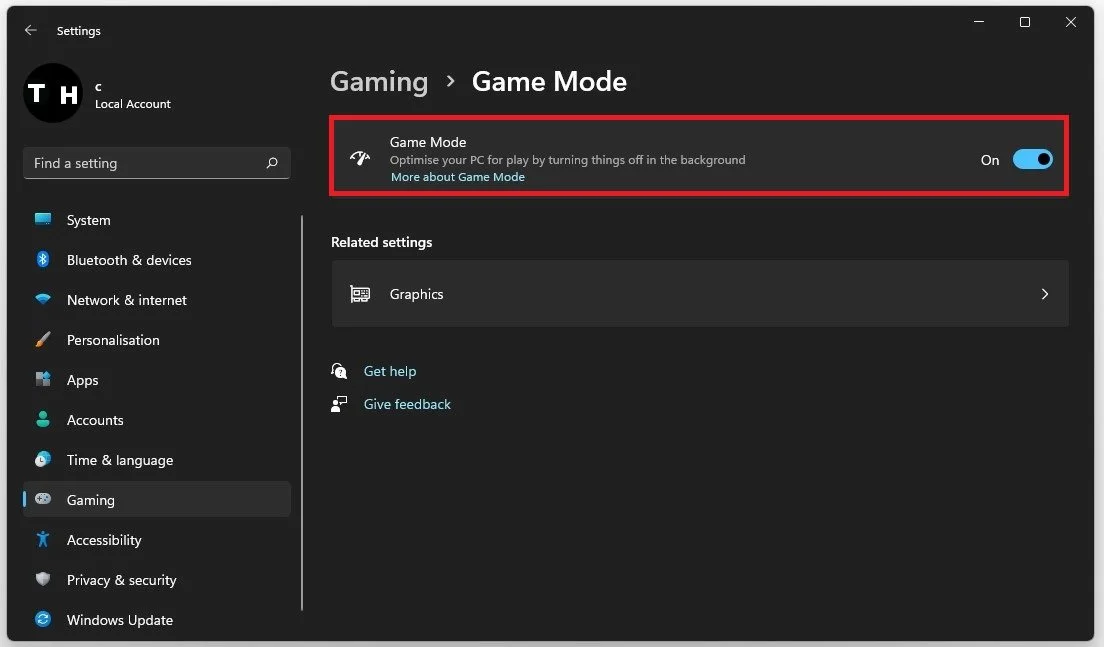Click the Gaming controller icon

43,499
